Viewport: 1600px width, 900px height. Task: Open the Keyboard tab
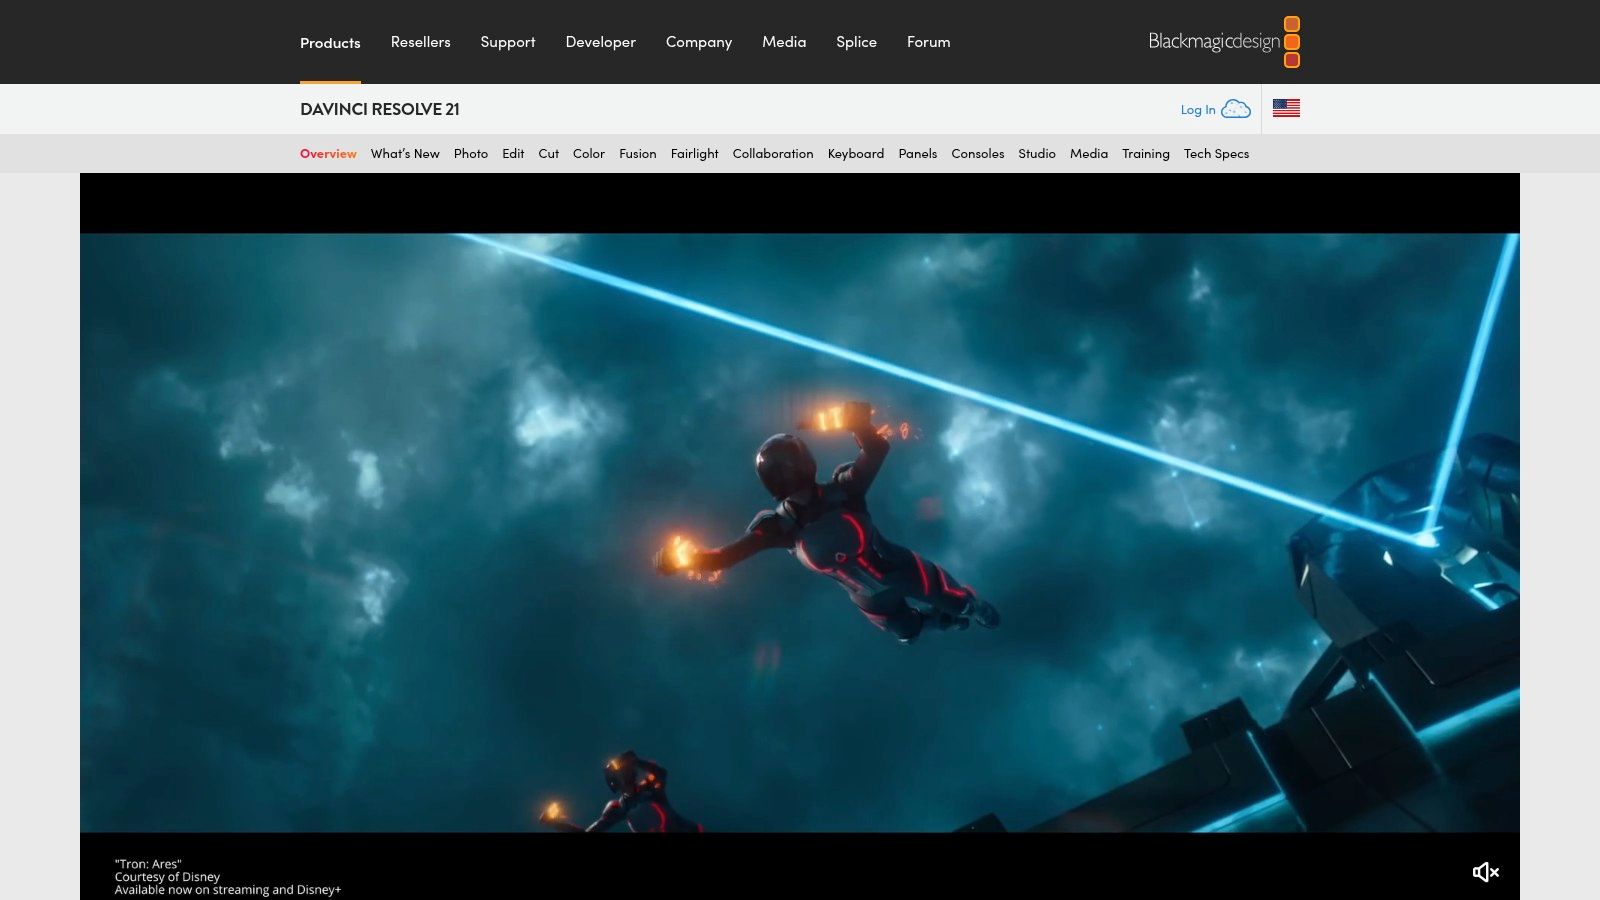[x=856, y=154]
